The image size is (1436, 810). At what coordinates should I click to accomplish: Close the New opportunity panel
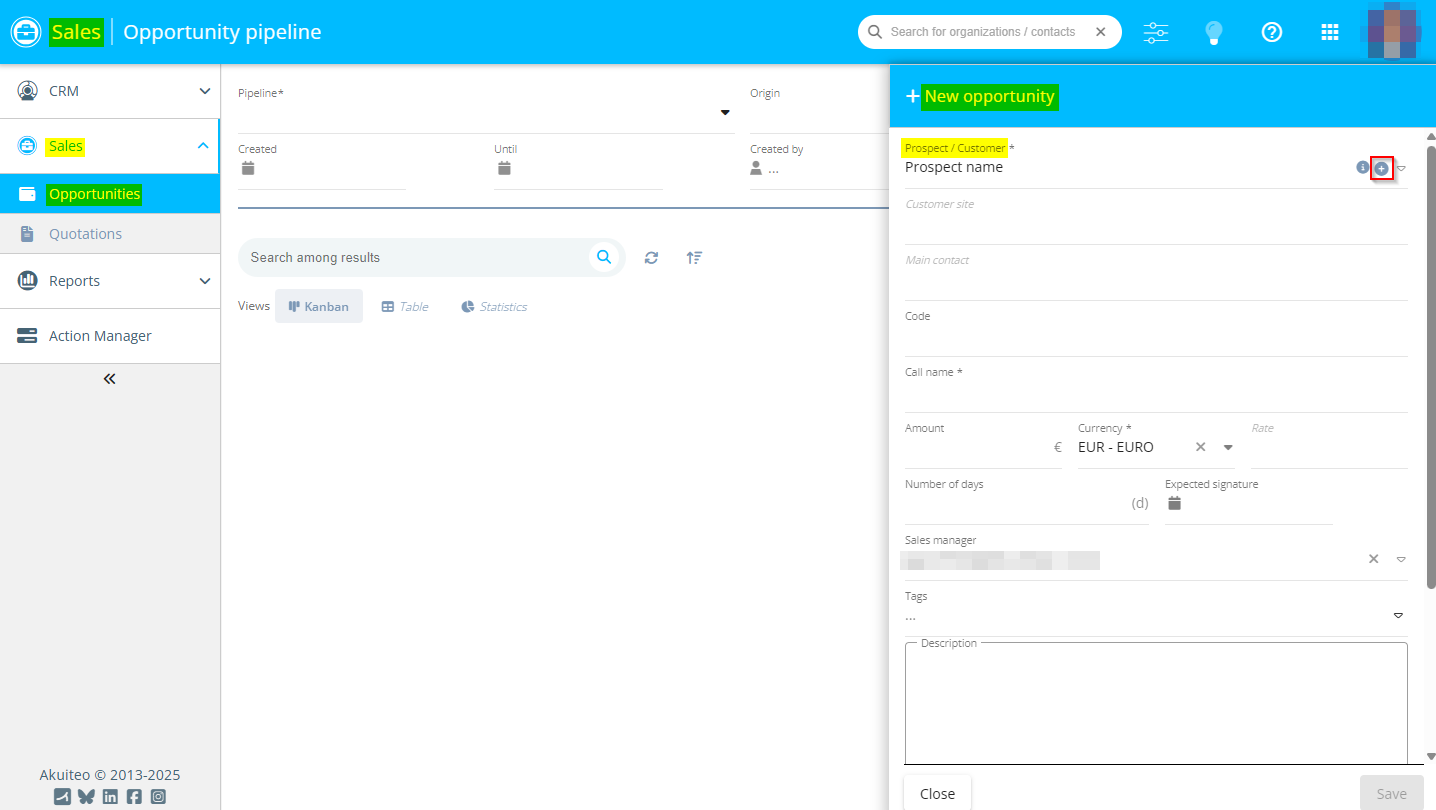point(937,793)
